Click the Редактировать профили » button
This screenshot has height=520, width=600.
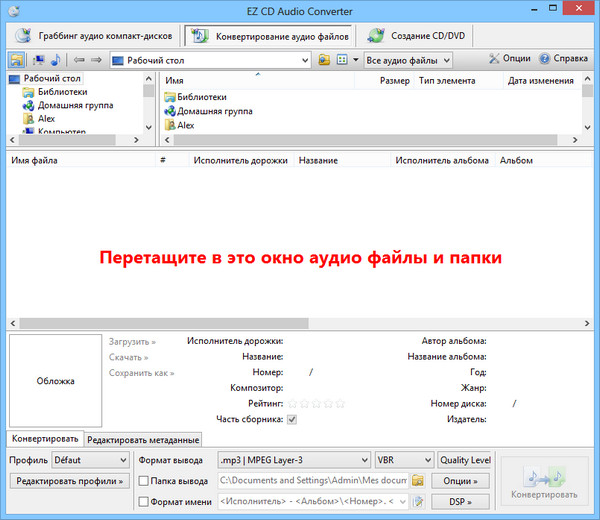70,481
